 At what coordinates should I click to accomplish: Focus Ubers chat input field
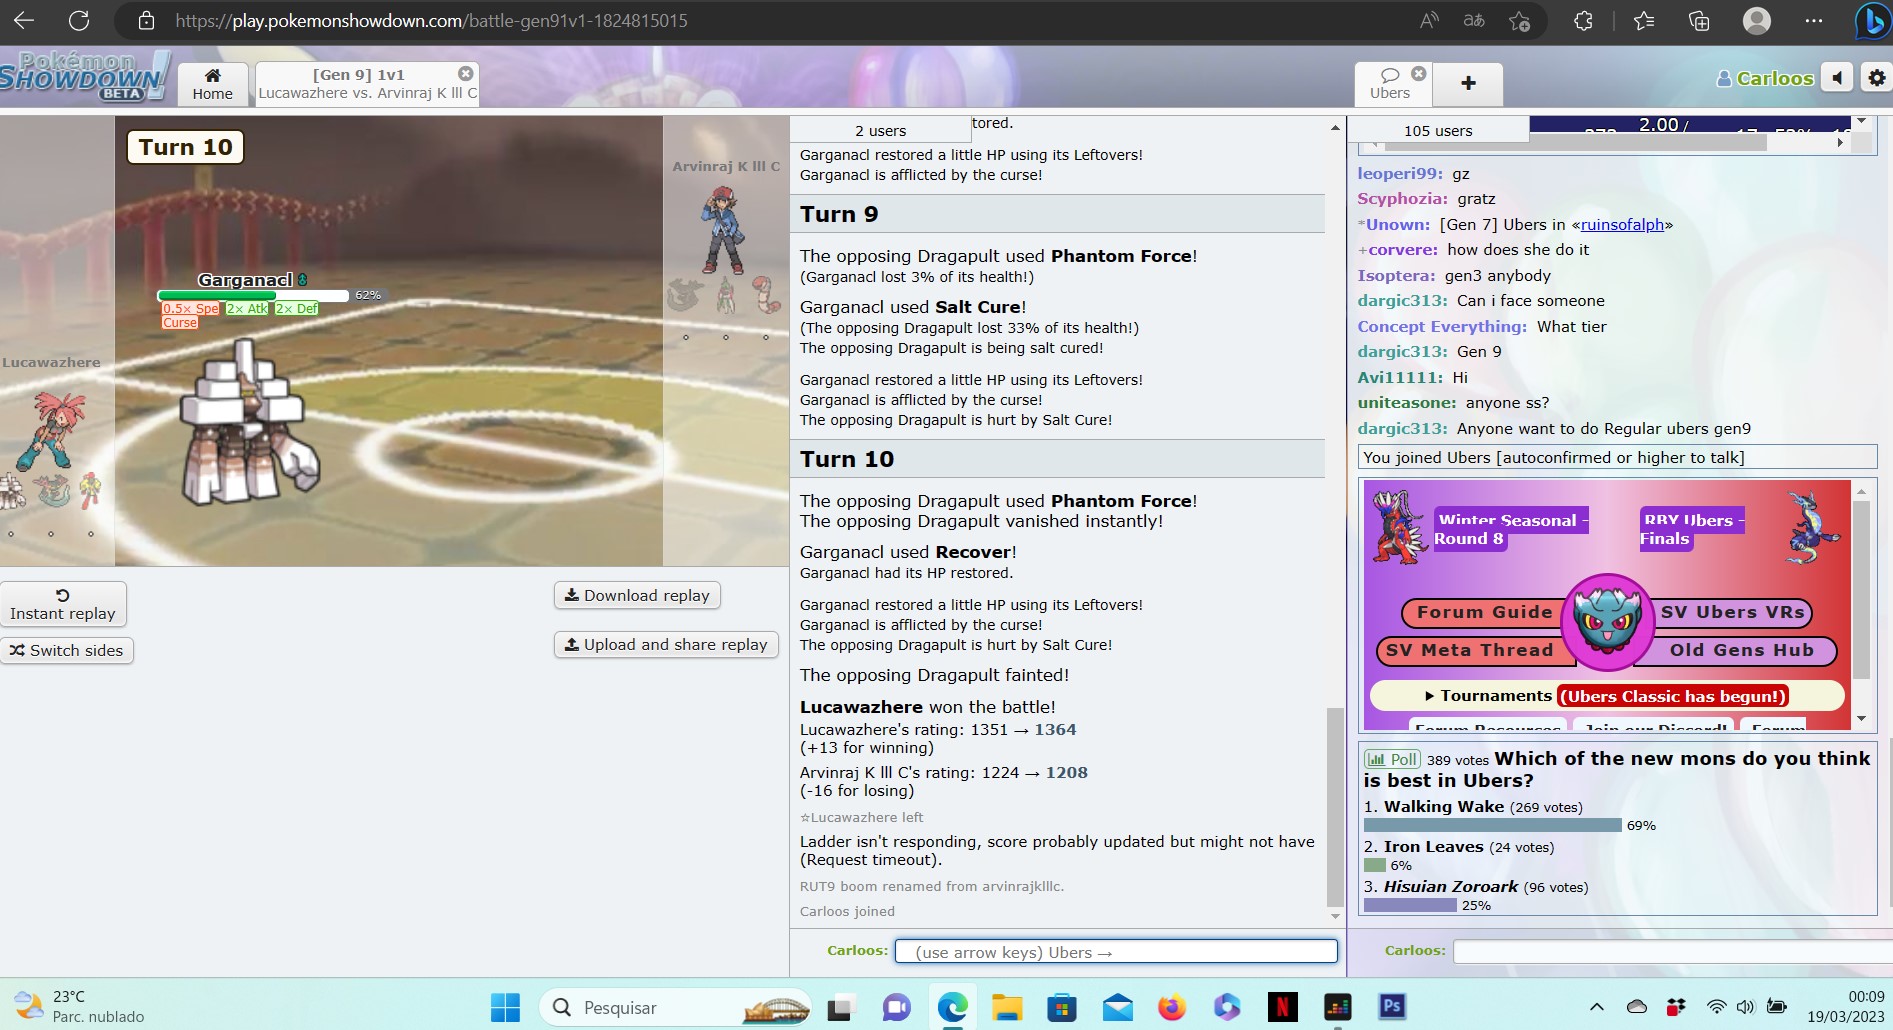pyautogui.click(x=1672, y=951)
